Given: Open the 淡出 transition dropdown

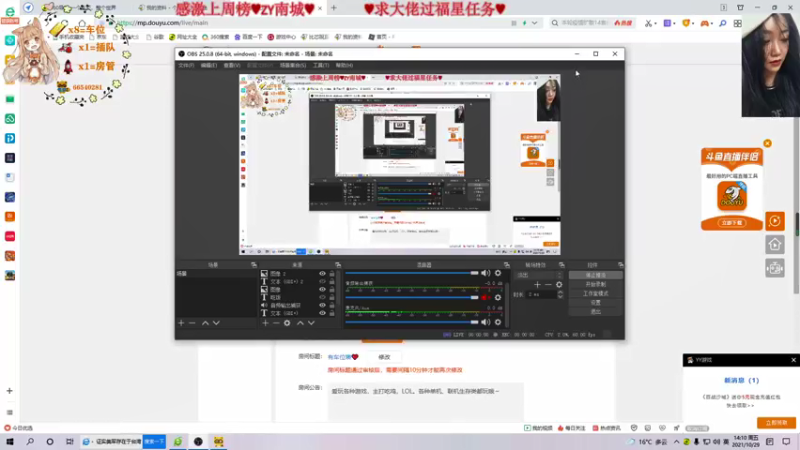Looking at the screenshot, I should tap(540, 275).
